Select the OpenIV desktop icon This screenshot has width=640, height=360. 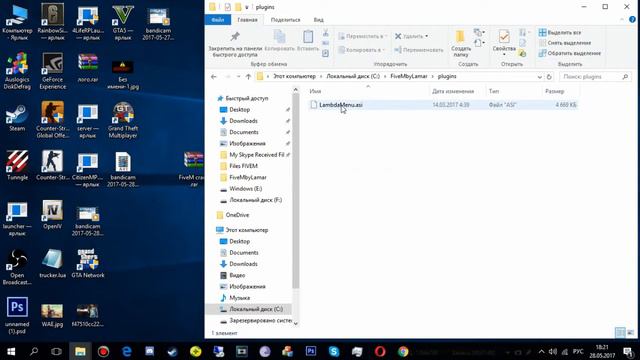(53, 215)
